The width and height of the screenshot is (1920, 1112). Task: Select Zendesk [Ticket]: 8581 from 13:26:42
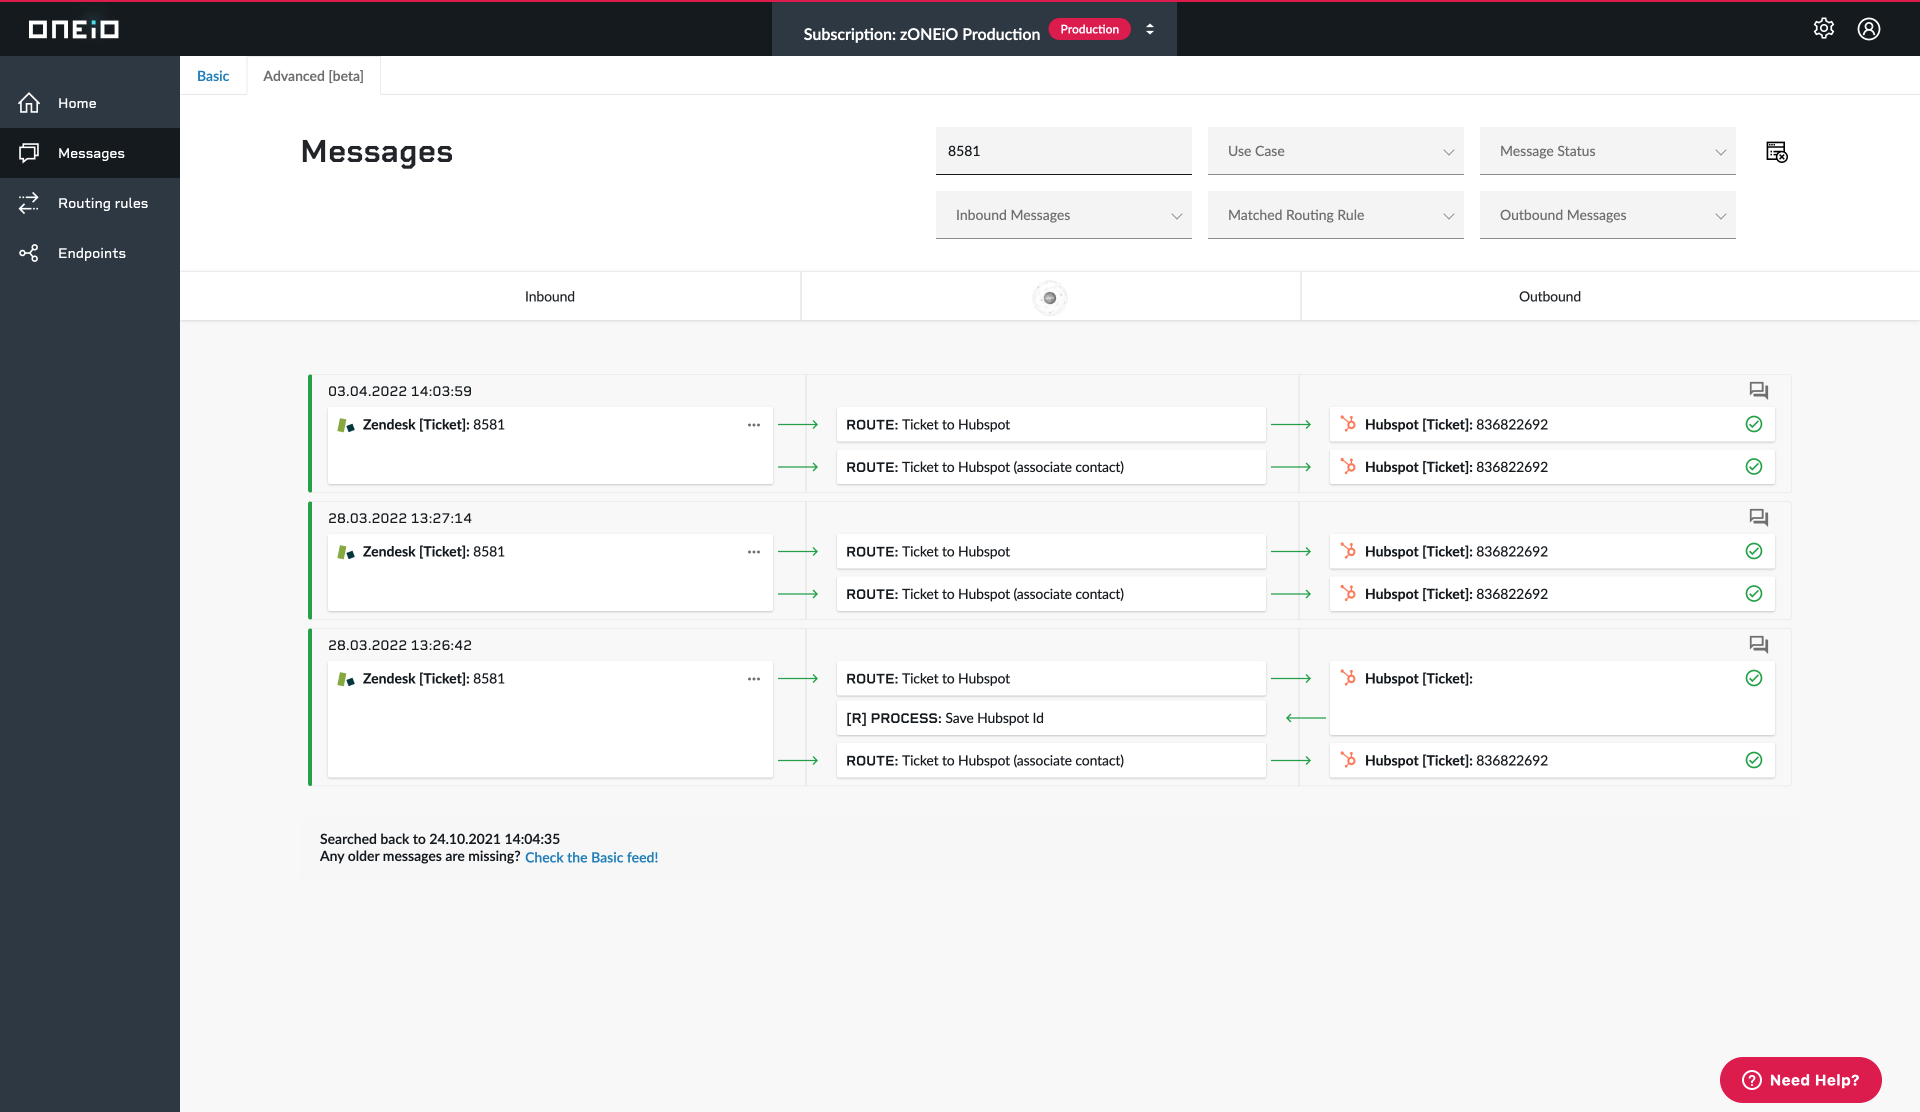click(x=550, y=719)
